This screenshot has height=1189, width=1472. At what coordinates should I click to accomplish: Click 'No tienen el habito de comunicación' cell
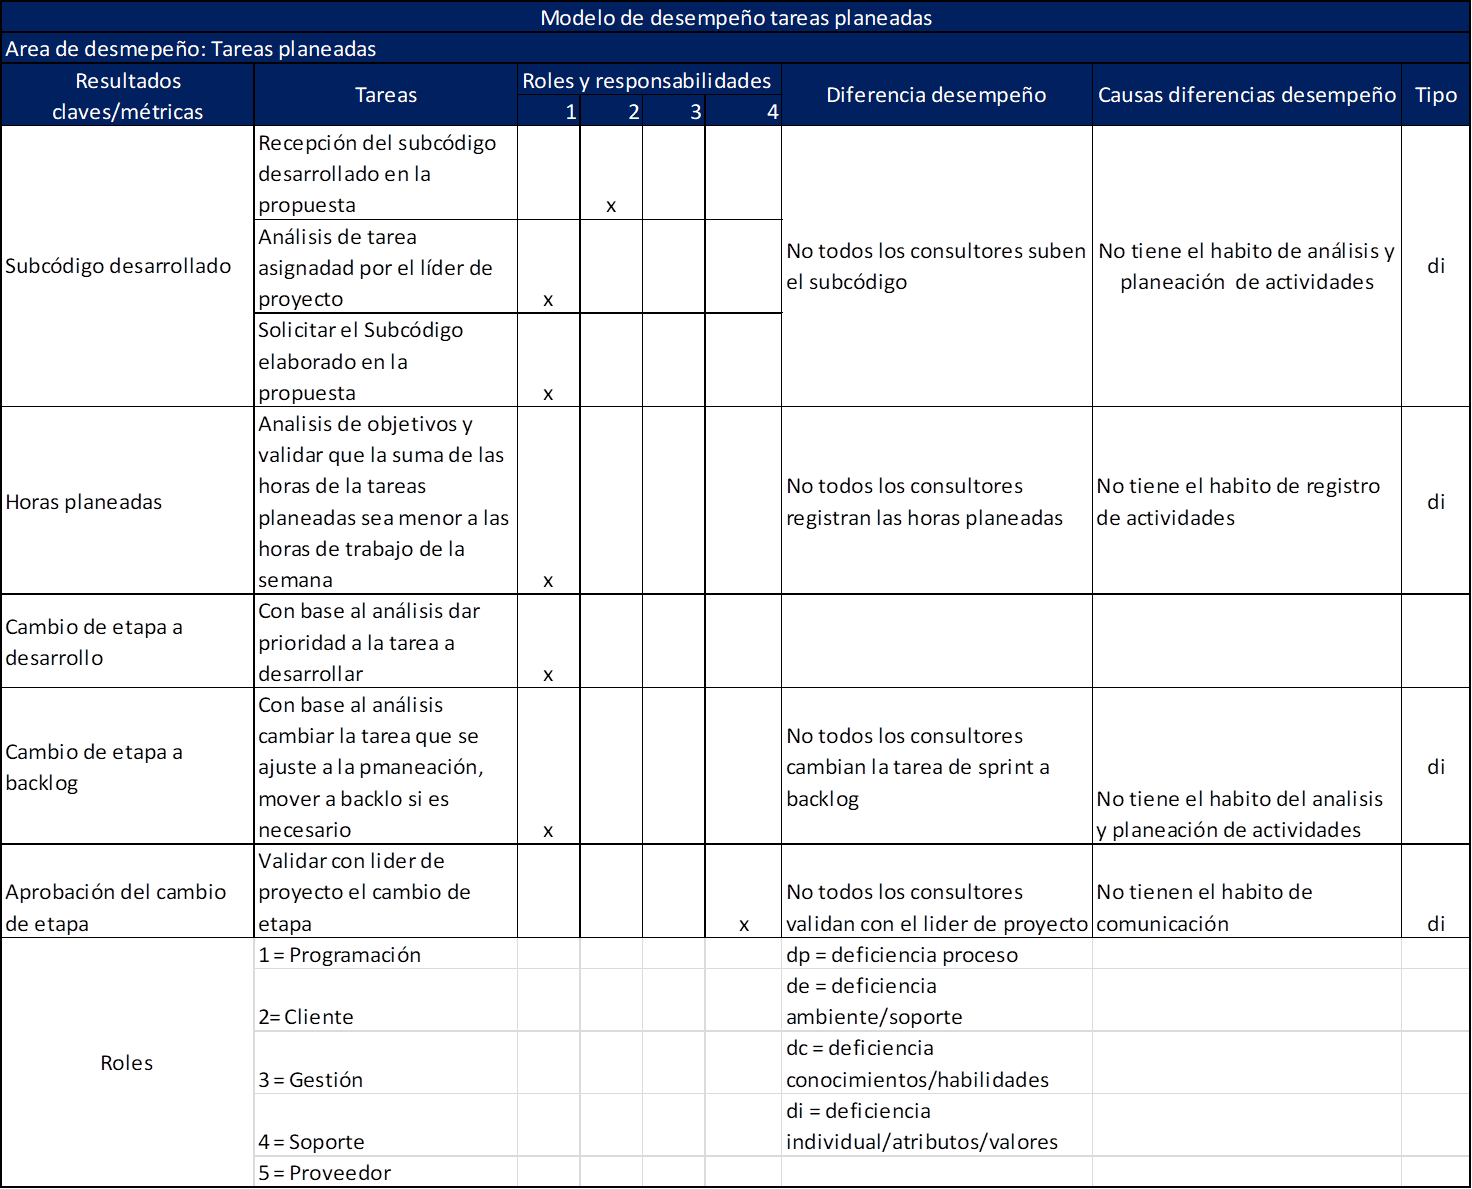click(1247, 892)
